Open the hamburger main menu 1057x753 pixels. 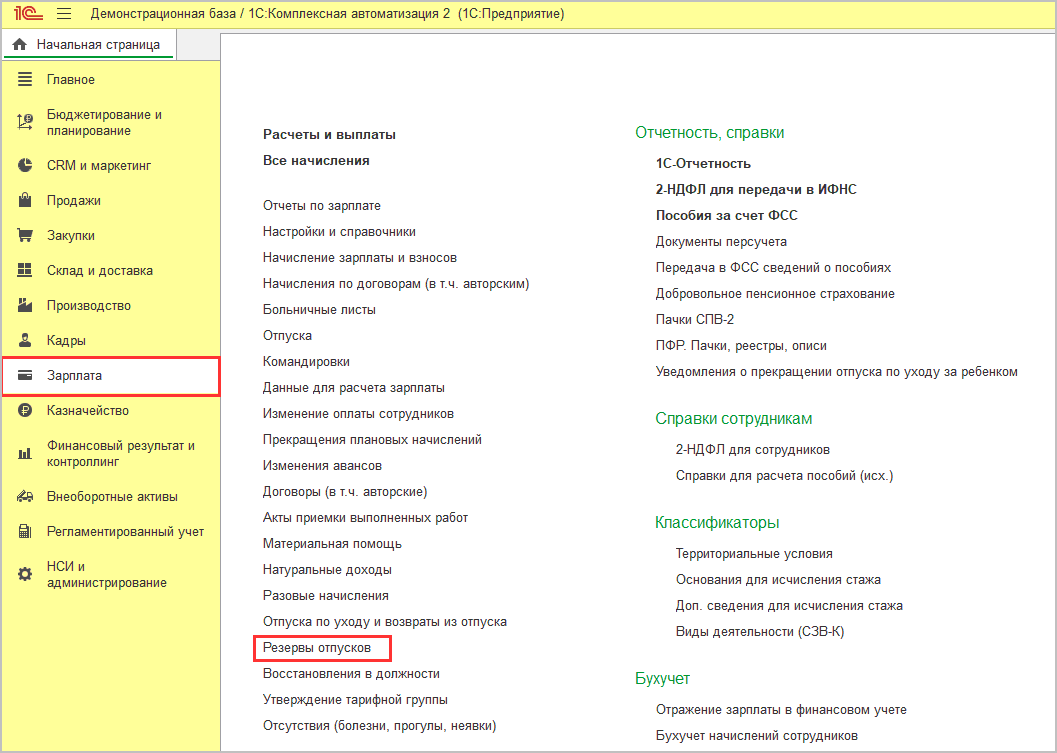pos(63,14)
